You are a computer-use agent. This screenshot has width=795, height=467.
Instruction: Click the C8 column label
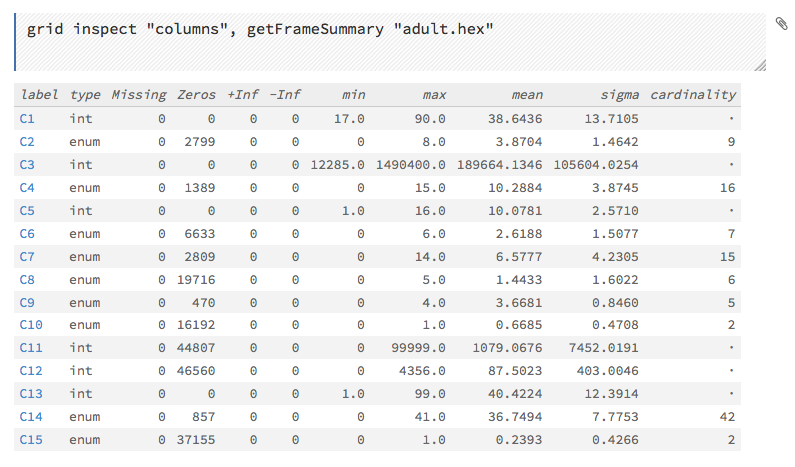click(27, 279)
